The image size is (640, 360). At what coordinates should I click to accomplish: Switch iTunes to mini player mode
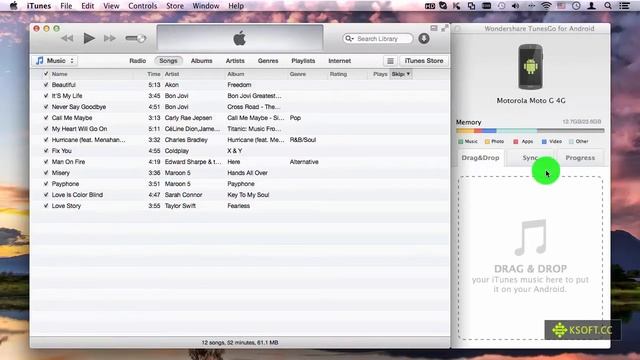point(433,28)
